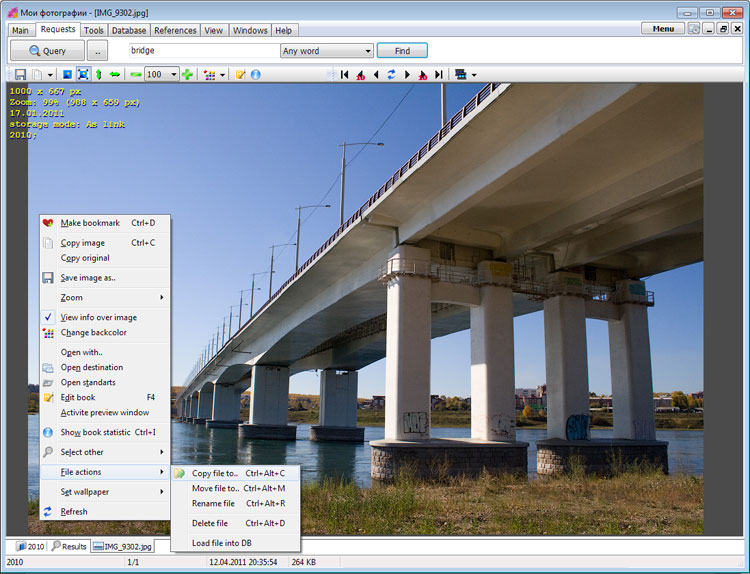Click the copy image toolbar icon
The height and width of the screenshot is (574, 750).
click(x=37, y=75)
